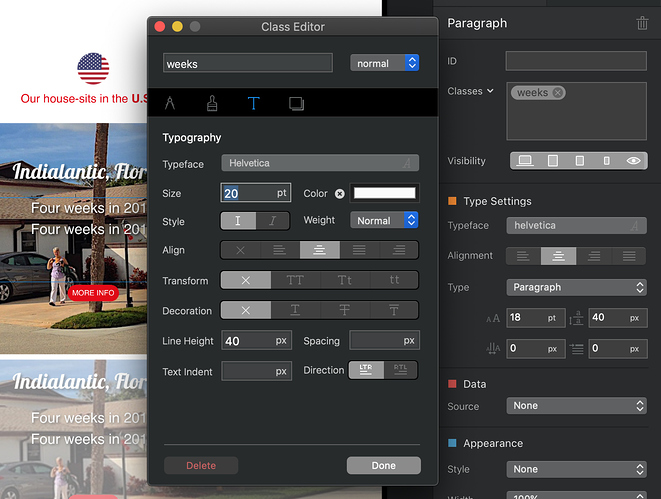
Task: Delete the Paragraph element with trash icon
Action: click(642, 23)
